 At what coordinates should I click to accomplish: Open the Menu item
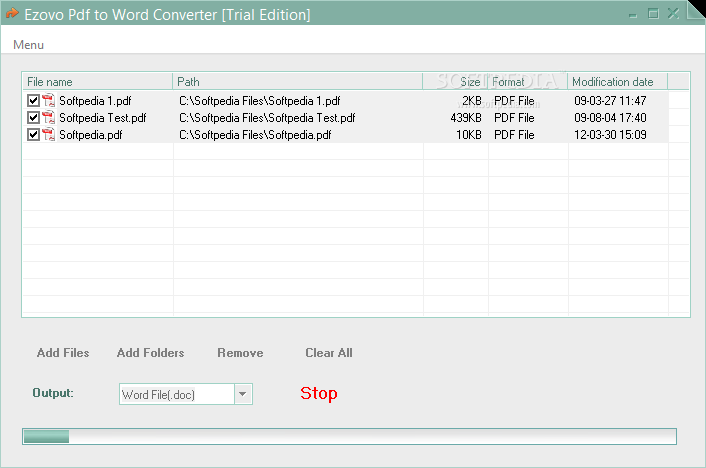click(x=28, y=45)
